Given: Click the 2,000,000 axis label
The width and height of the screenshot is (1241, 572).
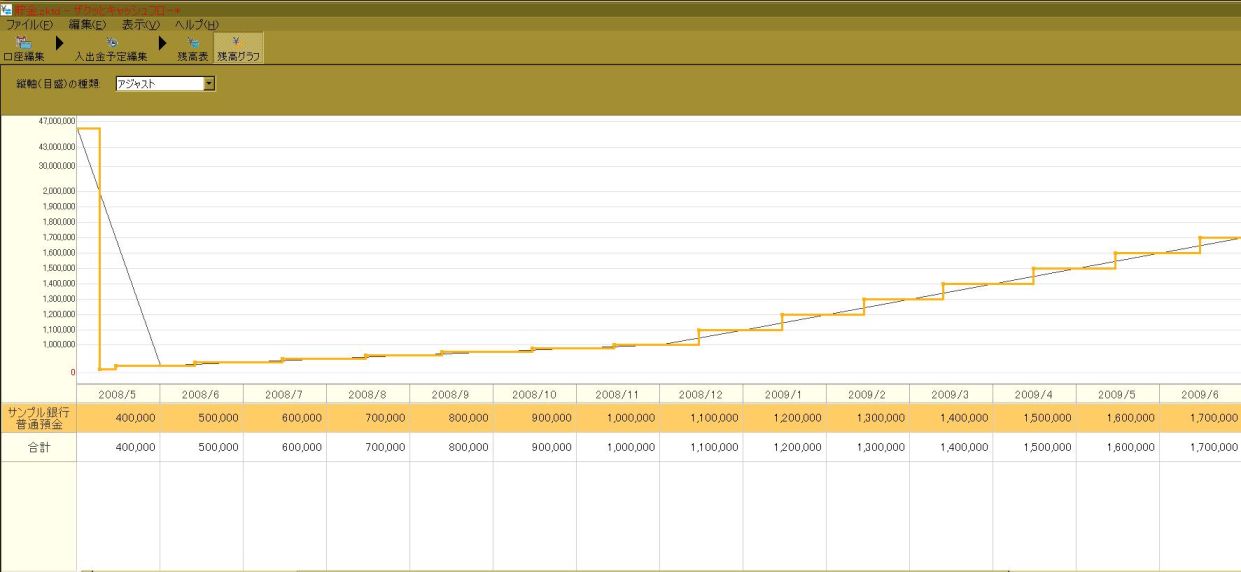Looking at the screenshot, I should tap(57, 191).
